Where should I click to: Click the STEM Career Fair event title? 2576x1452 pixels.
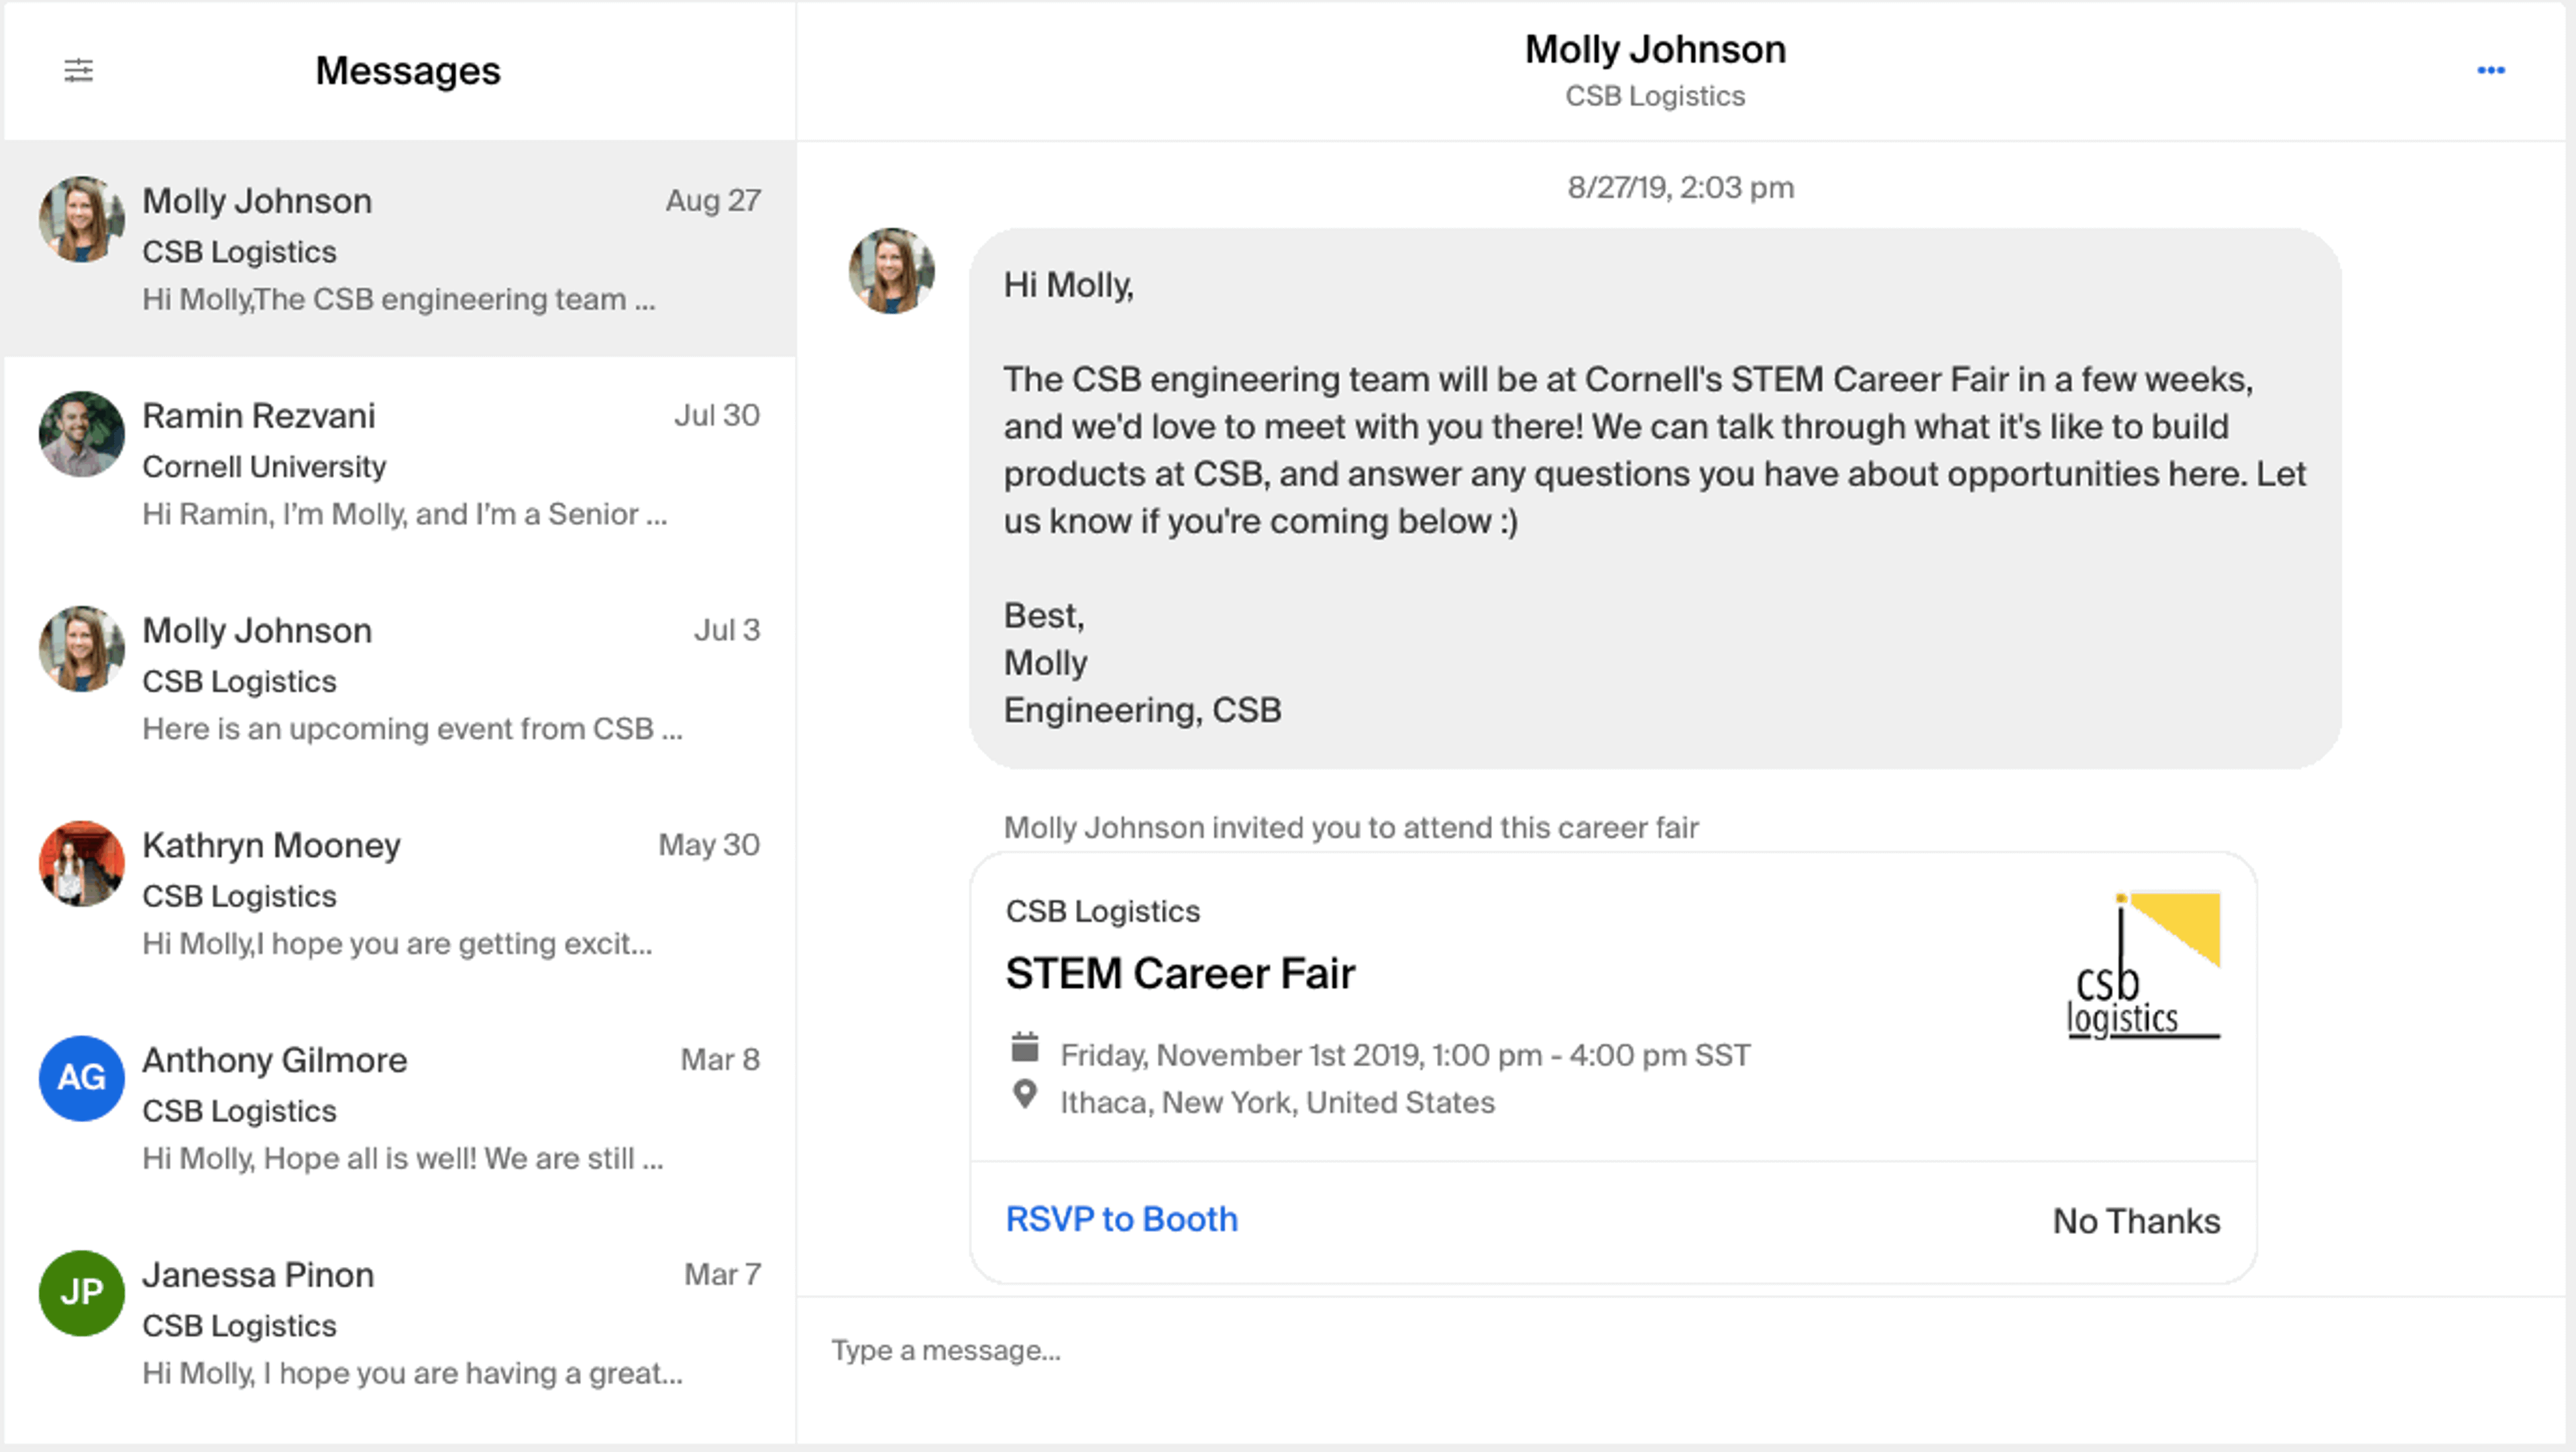[x=1180, y=974]
